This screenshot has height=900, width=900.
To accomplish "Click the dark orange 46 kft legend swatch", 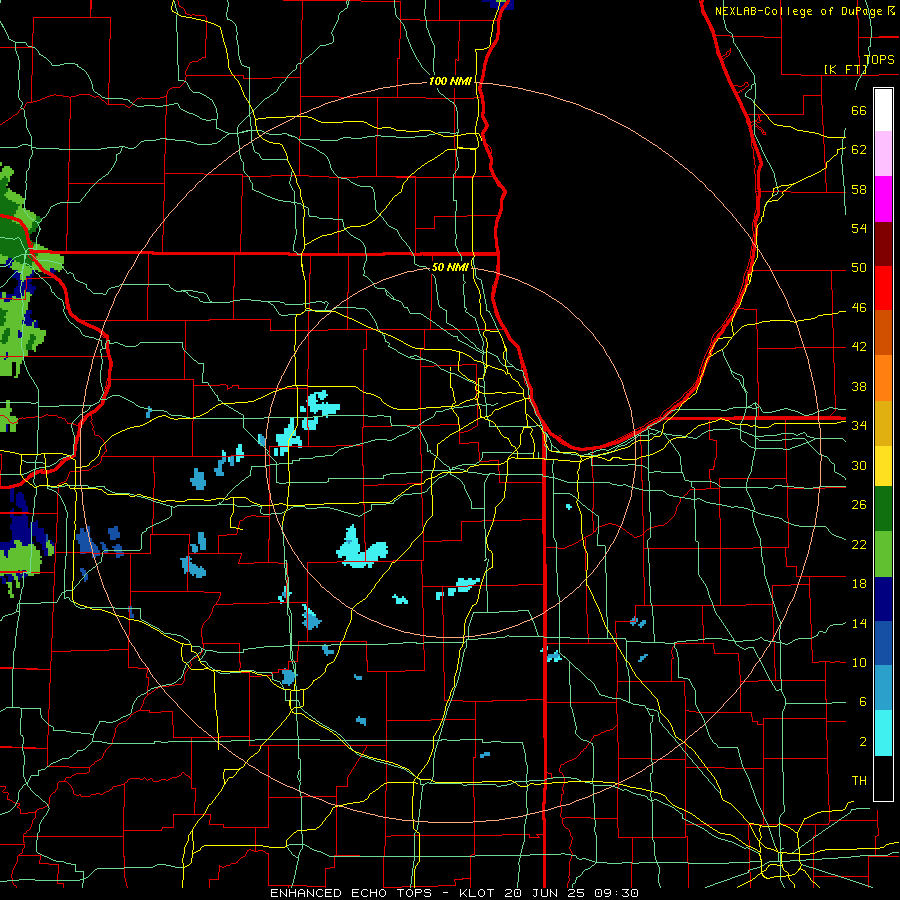I will [x=883, y=333].
